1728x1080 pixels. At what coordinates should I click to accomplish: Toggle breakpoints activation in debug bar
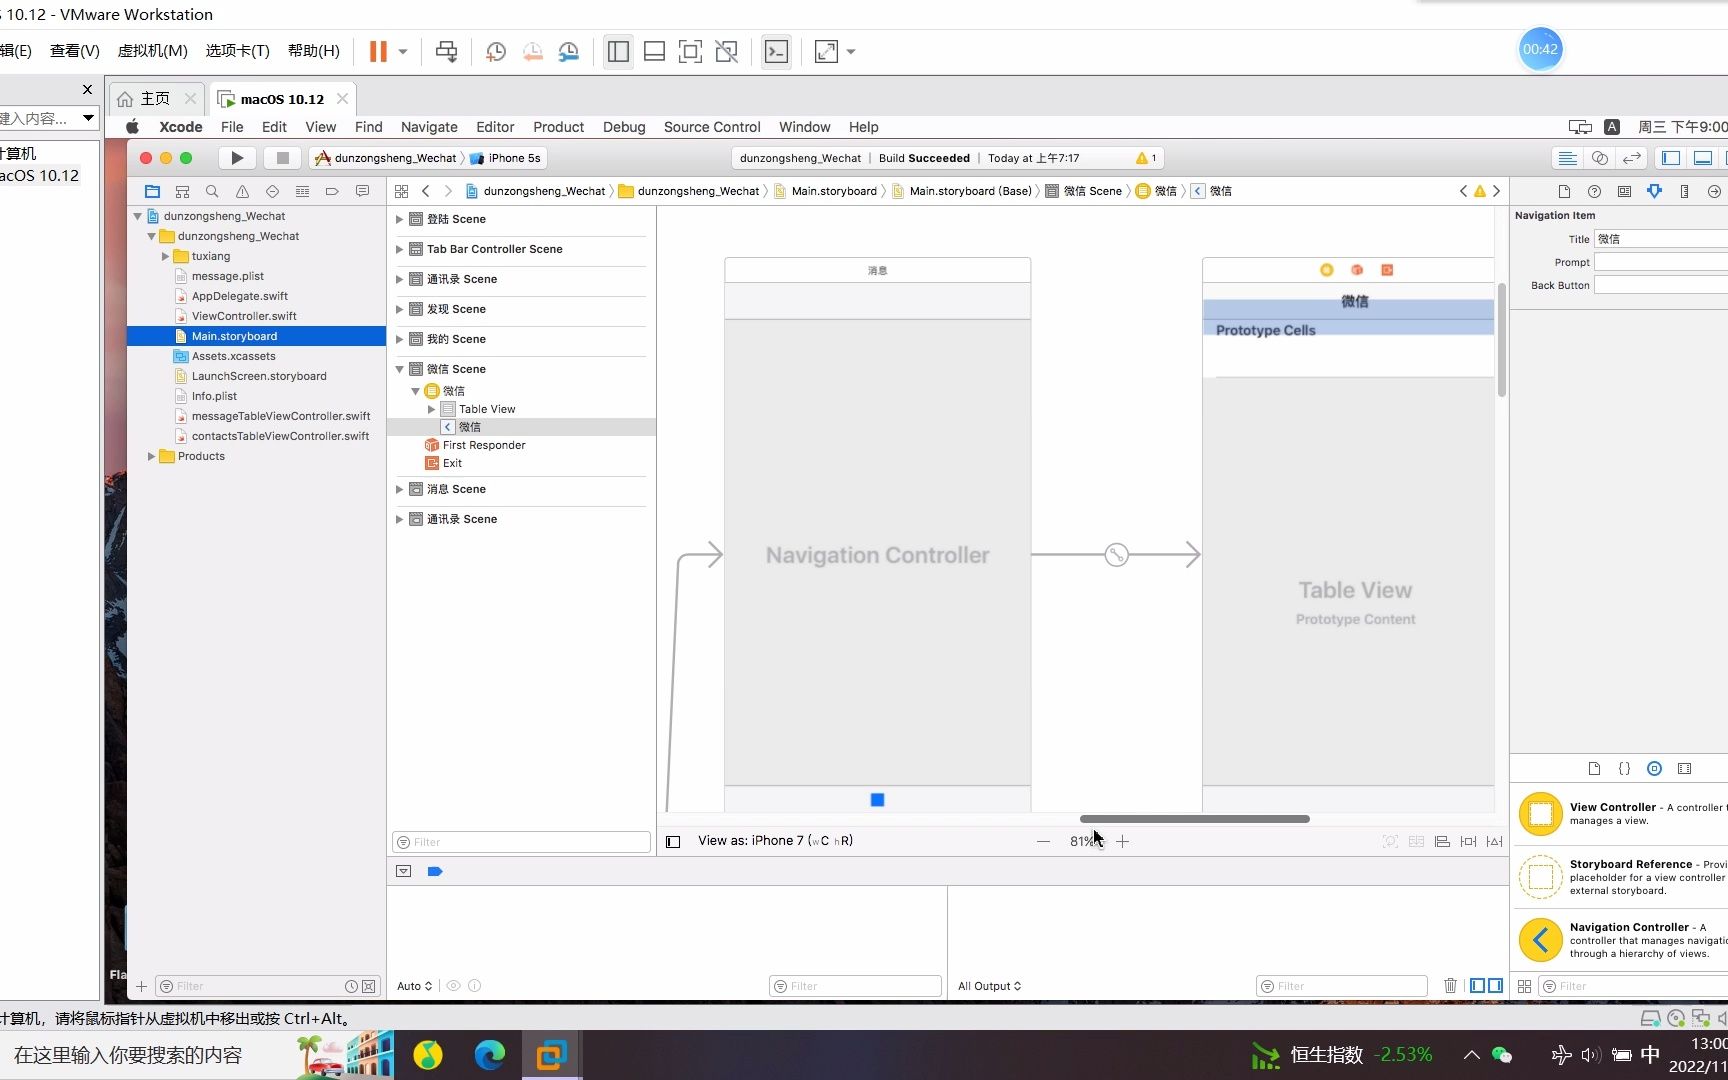[x=435, y=872]
